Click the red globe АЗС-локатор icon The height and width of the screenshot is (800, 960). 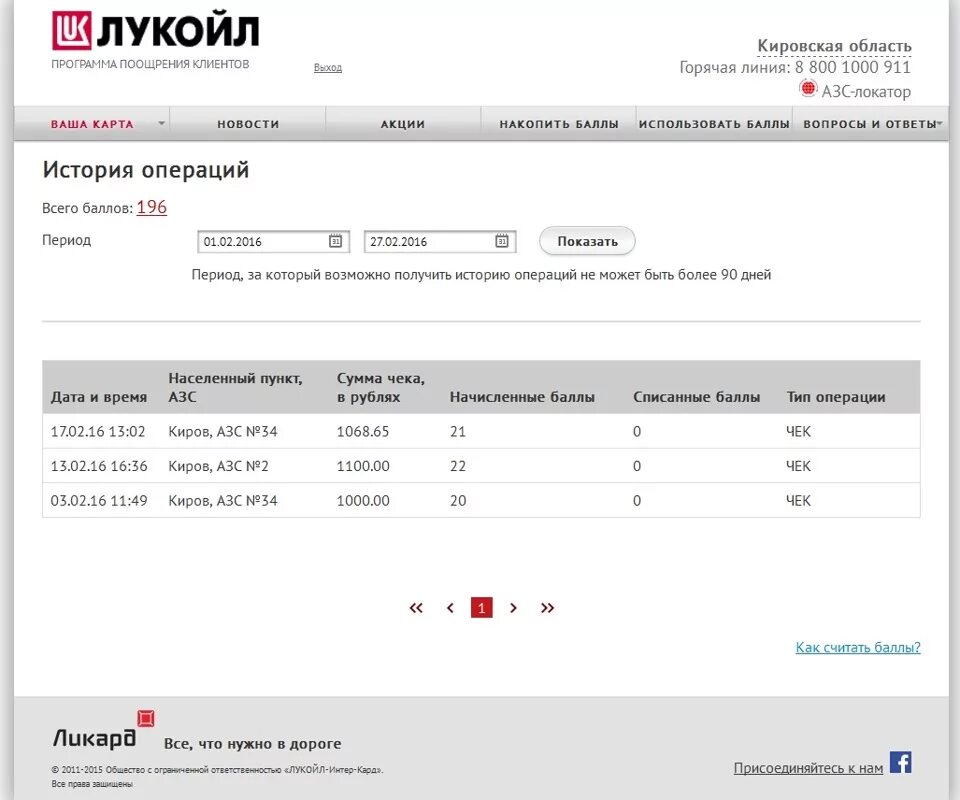pyautogui.click(x=808, y=89)
